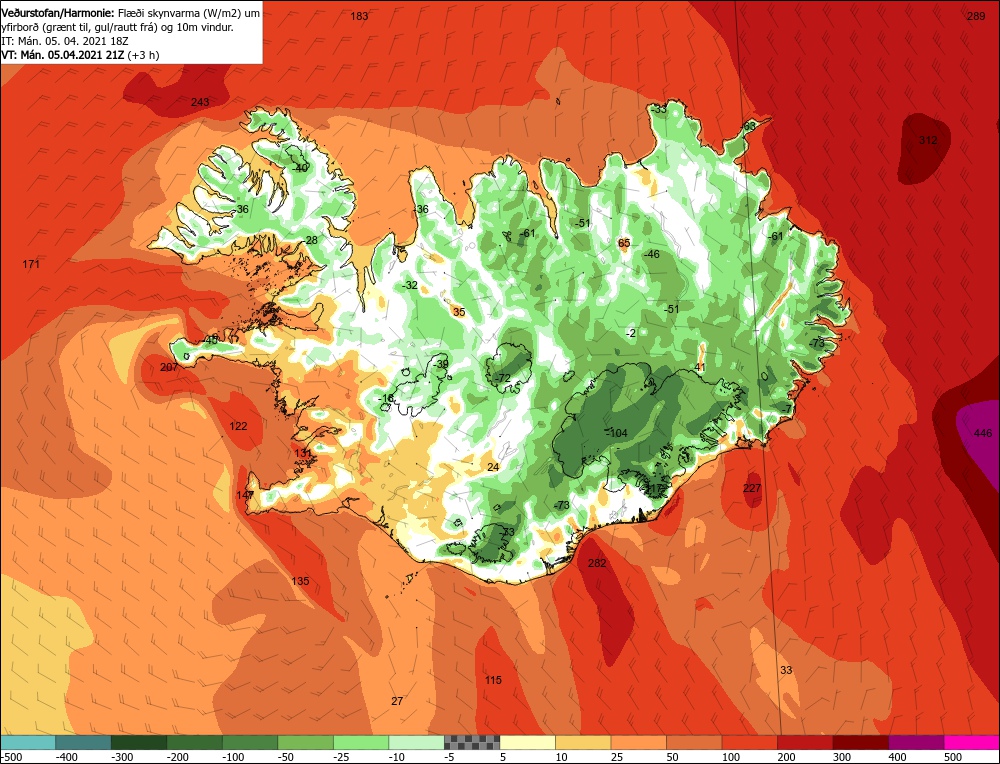
Task: Click the 122 value in the western bay
Action: (238, 426)
